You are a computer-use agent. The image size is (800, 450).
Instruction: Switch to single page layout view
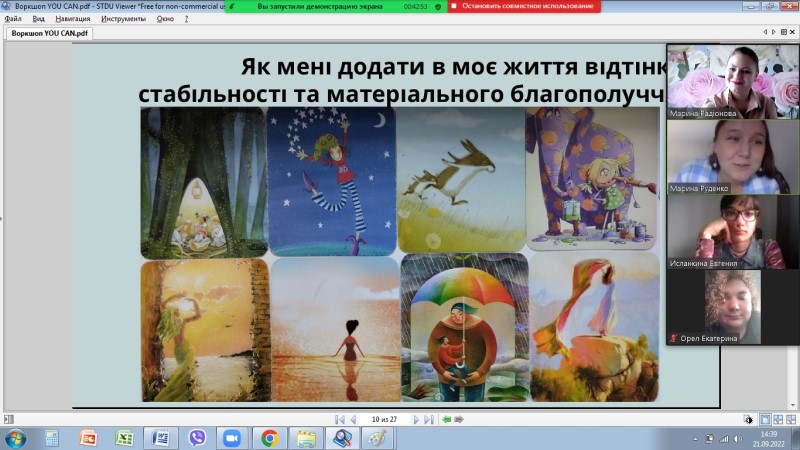(765, 419)
